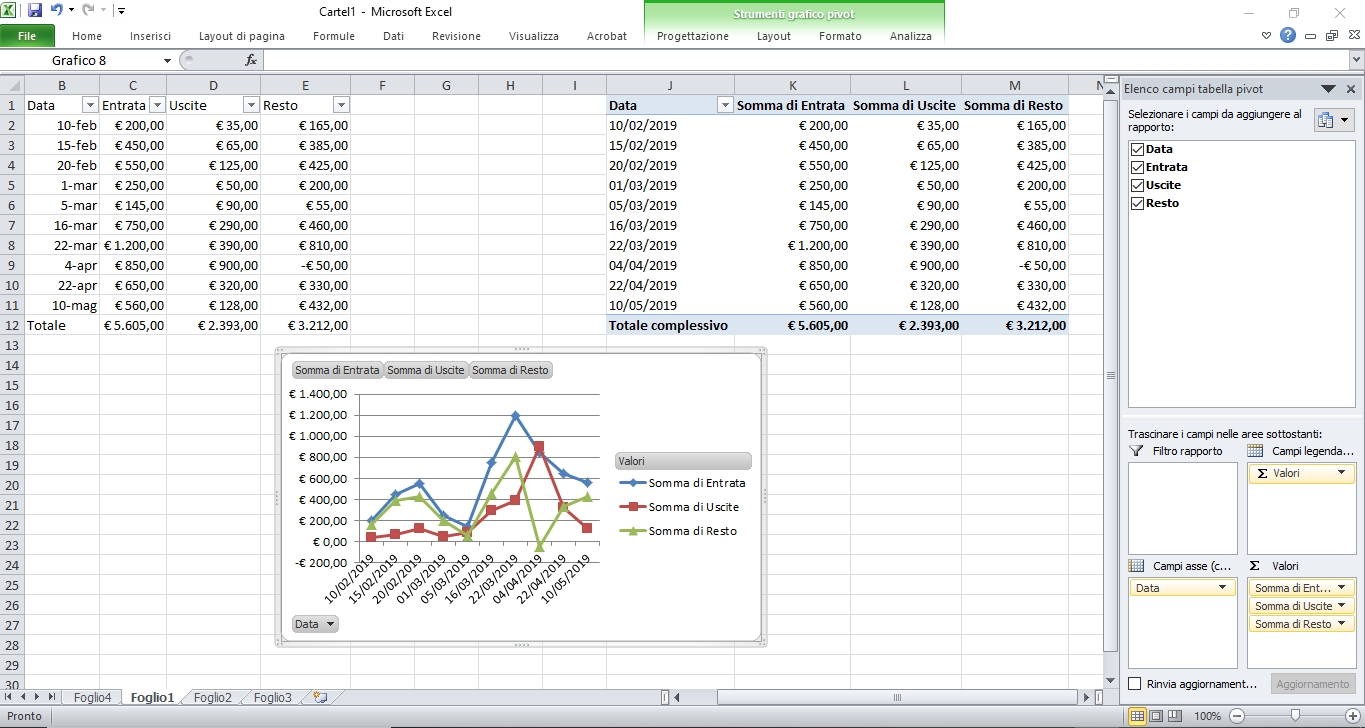
Task: Open the Uscite column filter dropdown
Action: coord(251,105)
